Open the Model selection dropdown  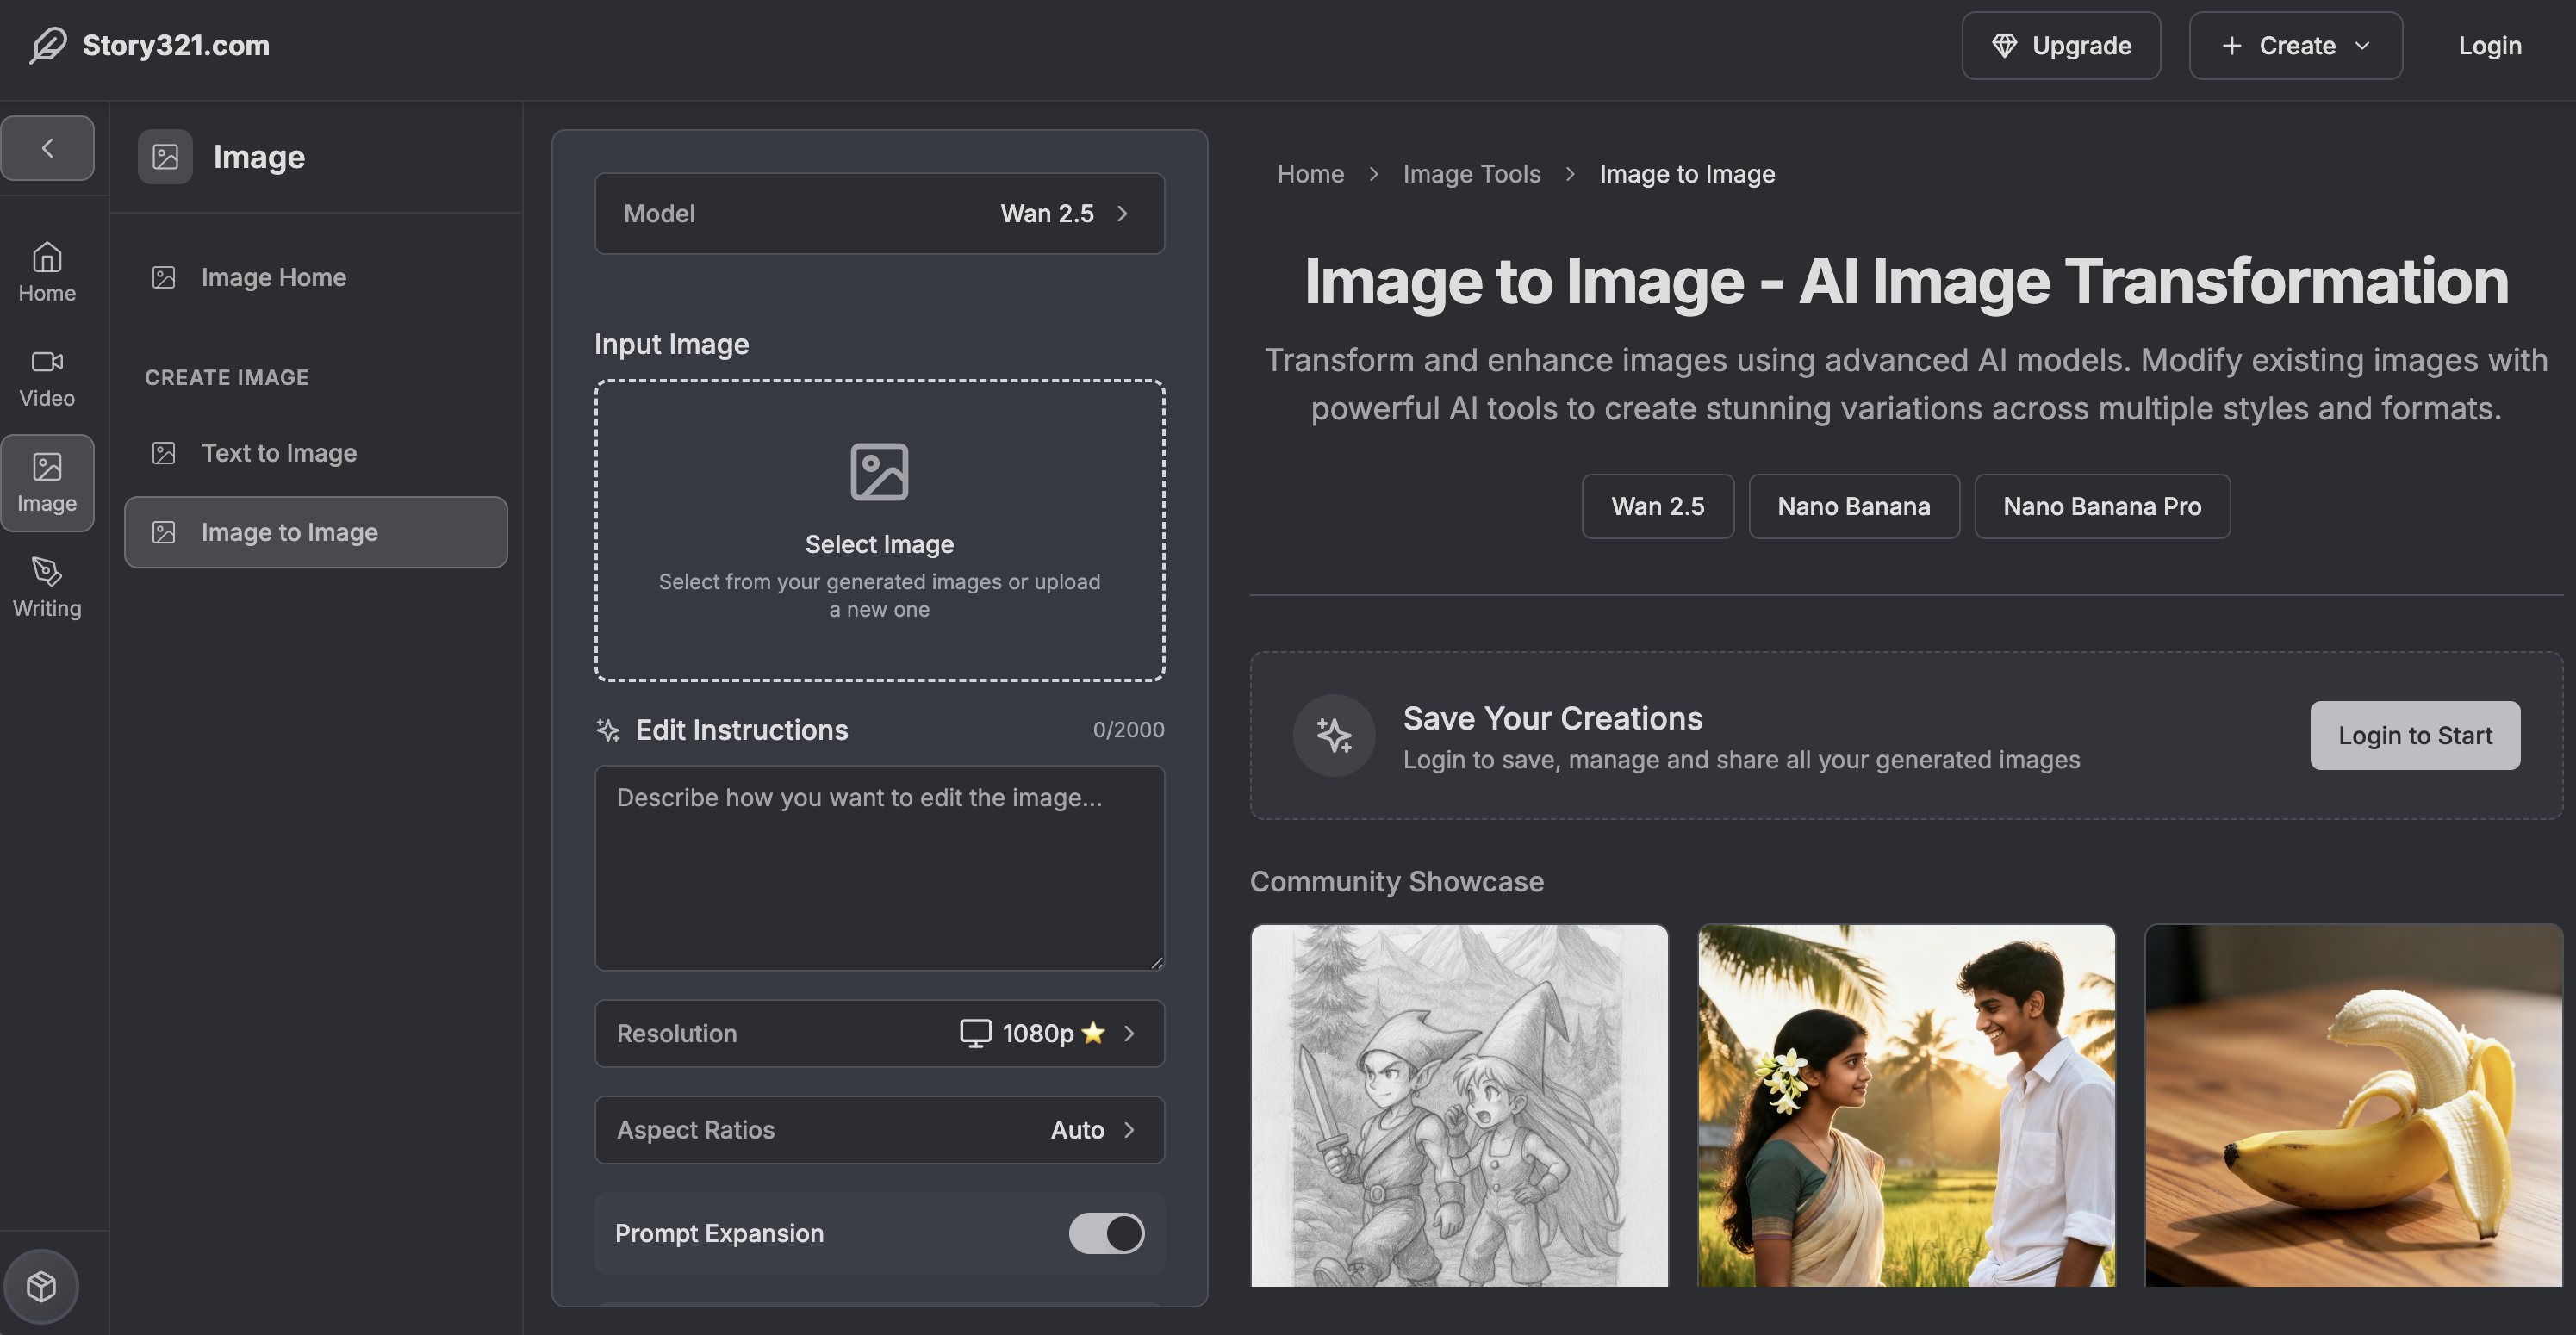878,213
